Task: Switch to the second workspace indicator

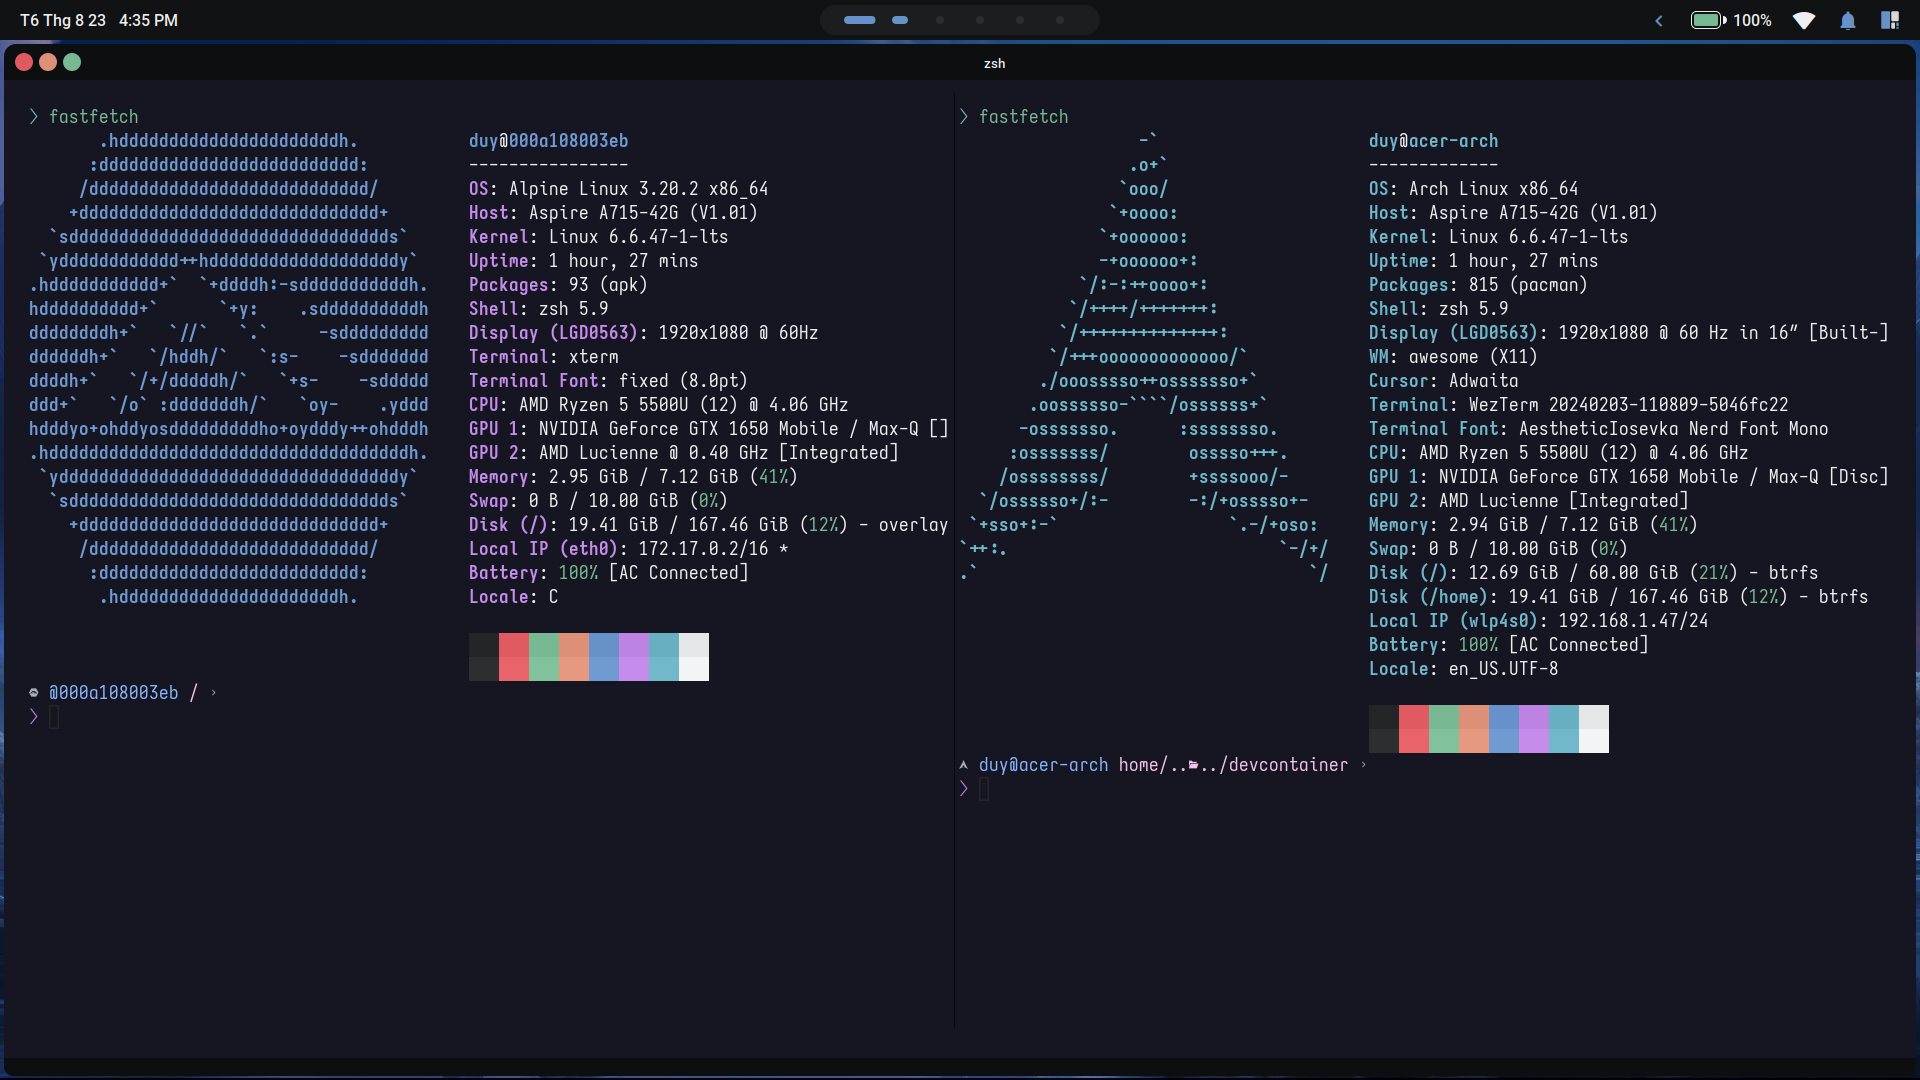Action: click(900, 20)
